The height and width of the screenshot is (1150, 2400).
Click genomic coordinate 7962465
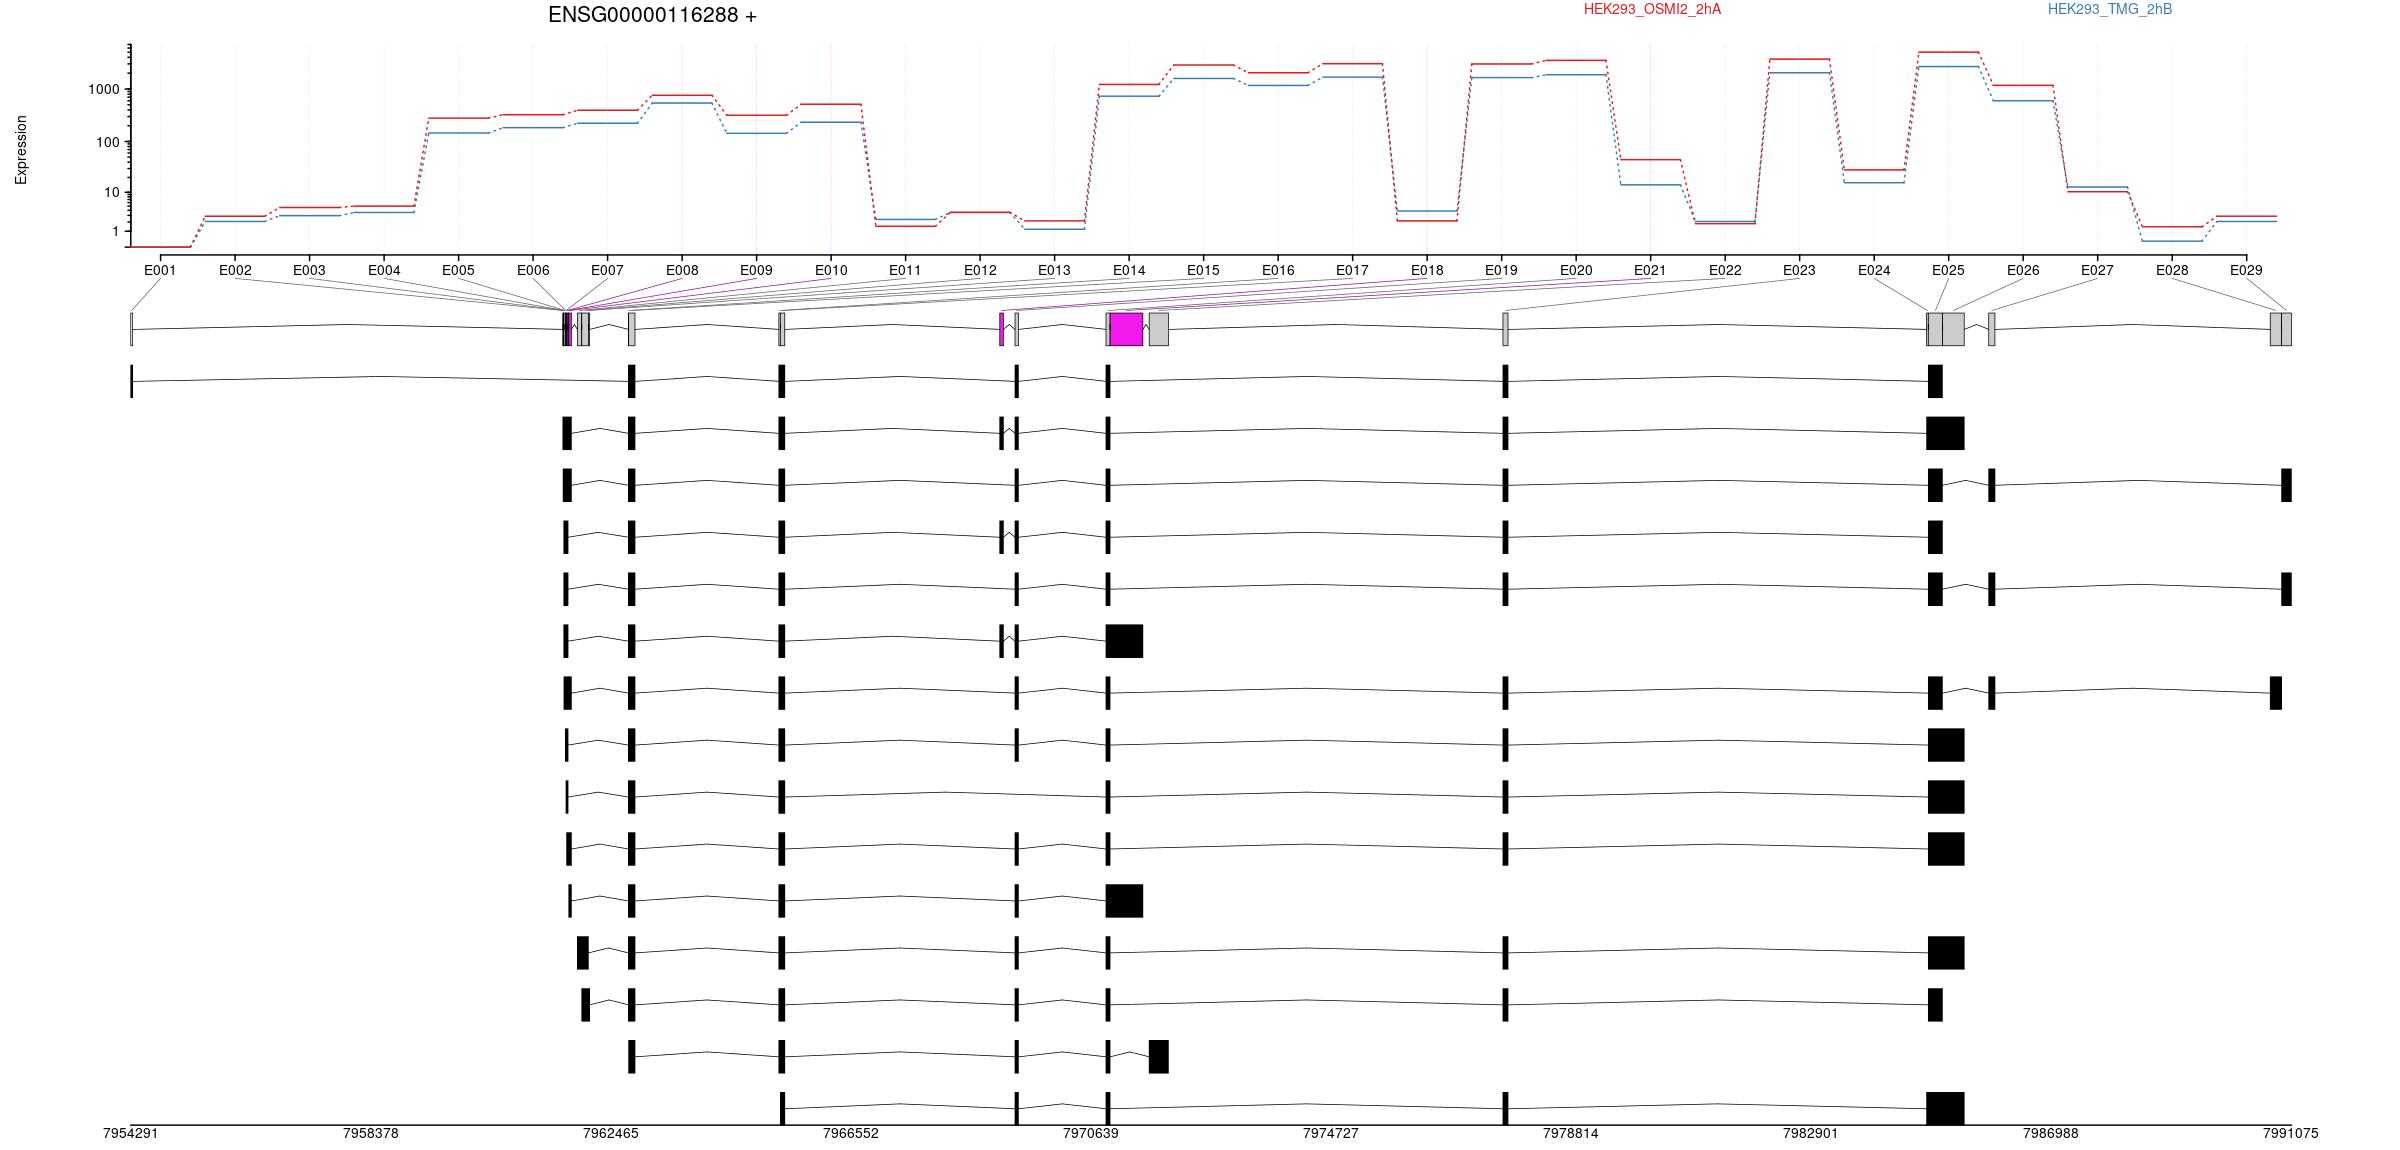pyautogui.click(x=611, y=1133)
